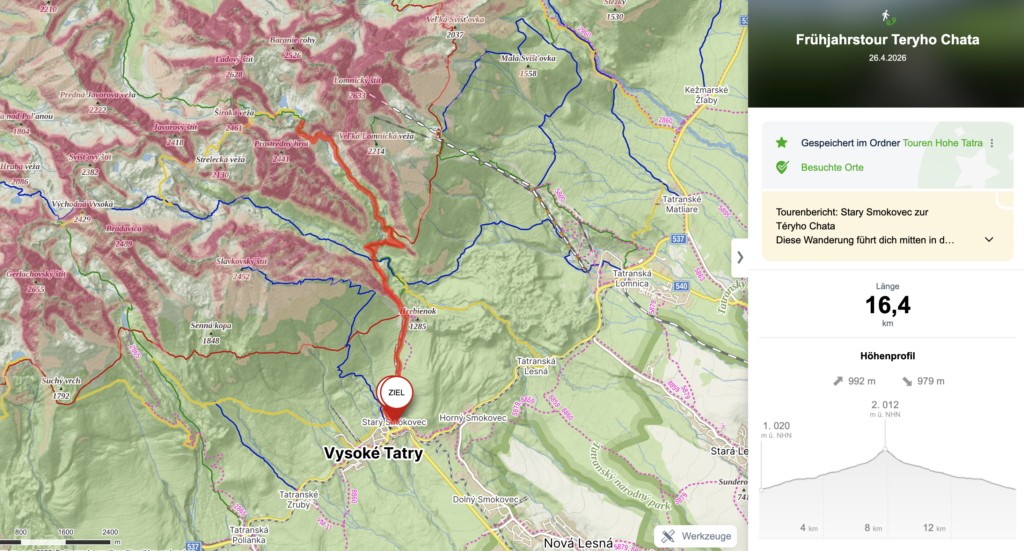This screenshot has height=551, width=1024.
Task: Click the ascent arrow icon 992 m
Action: coord(838,381)
